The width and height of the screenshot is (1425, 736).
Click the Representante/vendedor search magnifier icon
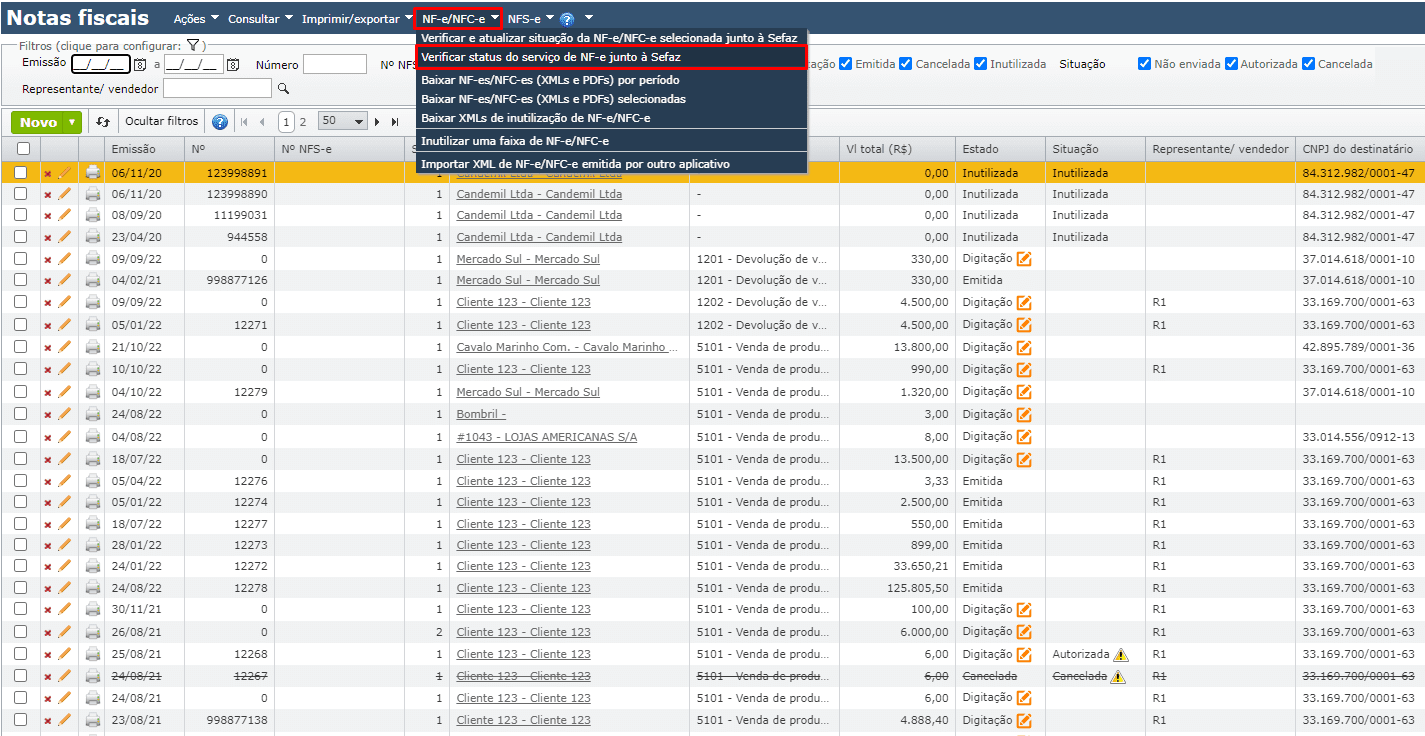[283, 89]
